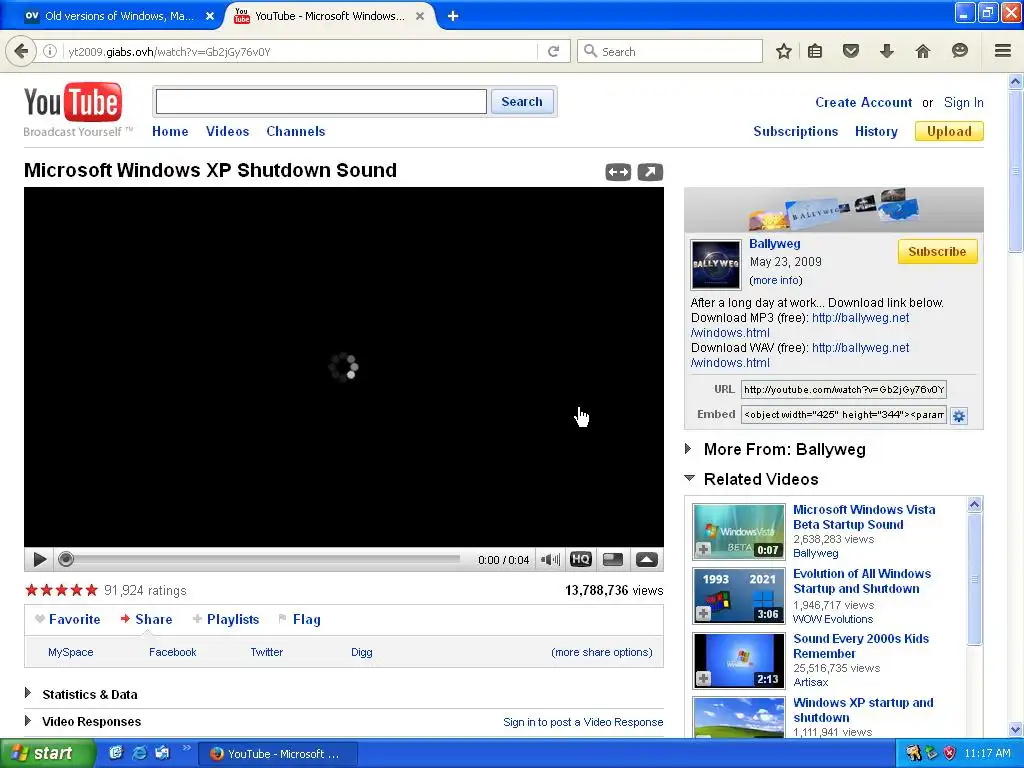Open Microsoft Windows Vista Beta Startup Sound video
This screenshot has height=768, width=1024.
(863, 517)
